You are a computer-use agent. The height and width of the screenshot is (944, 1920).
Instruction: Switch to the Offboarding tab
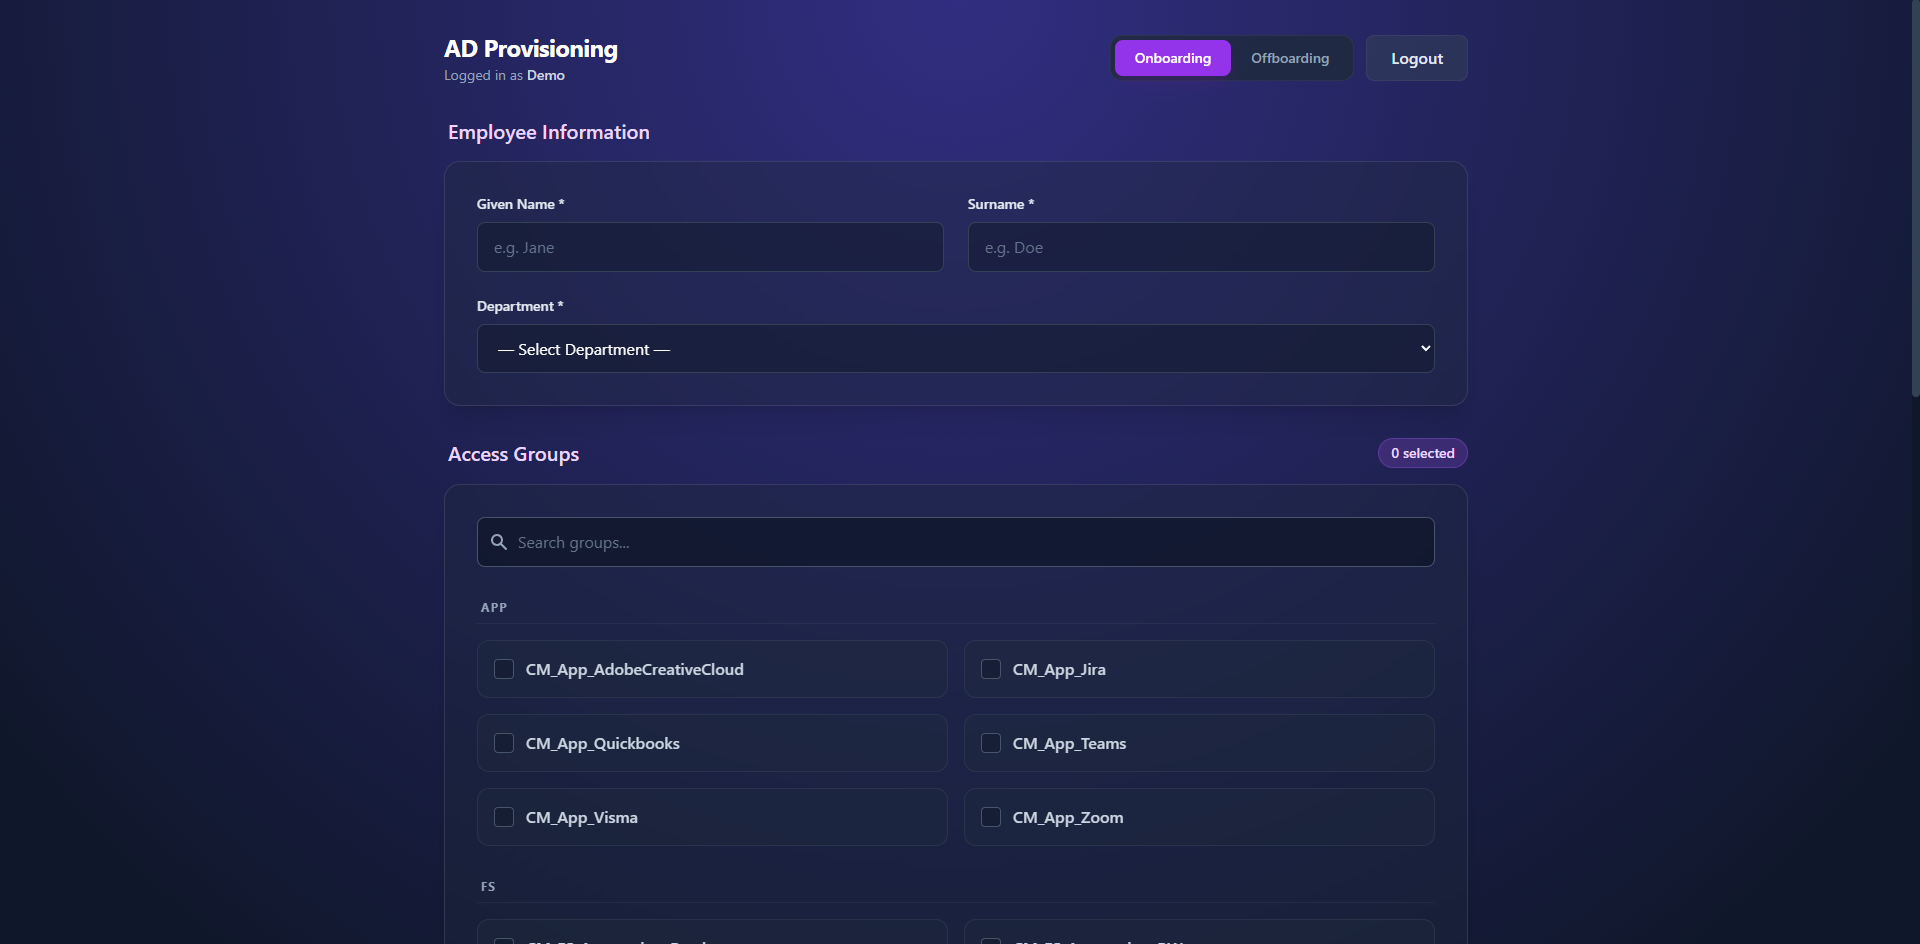pyautogui.click(x=1289, y=57)
